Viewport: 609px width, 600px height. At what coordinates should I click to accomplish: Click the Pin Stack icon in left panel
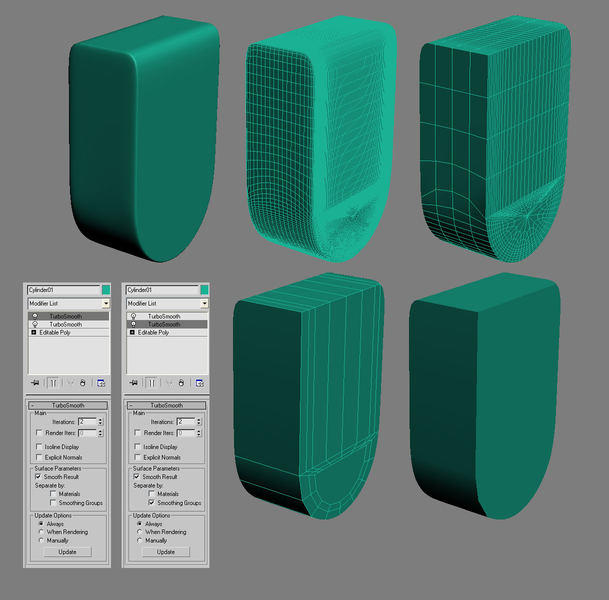[35, 383]
